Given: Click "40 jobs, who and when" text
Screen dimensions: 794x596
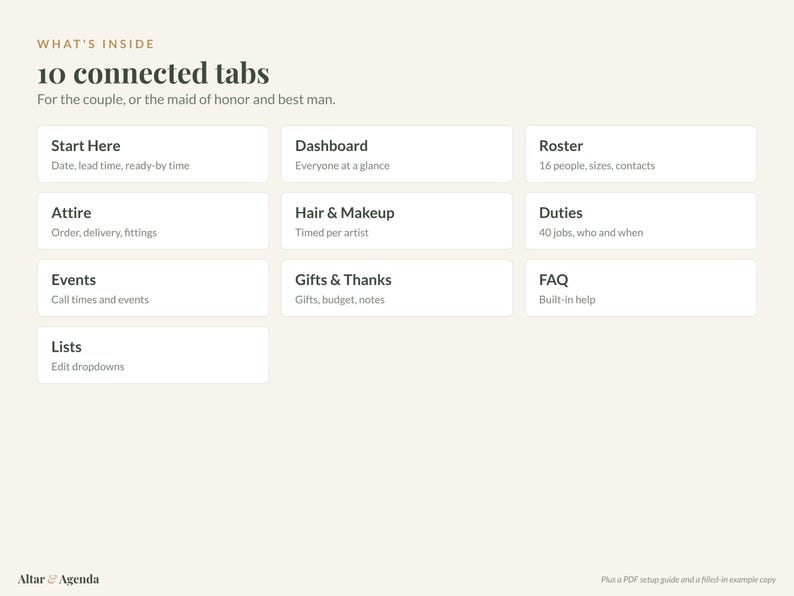Looking at the screenshot, I should (x=591, y=232).
